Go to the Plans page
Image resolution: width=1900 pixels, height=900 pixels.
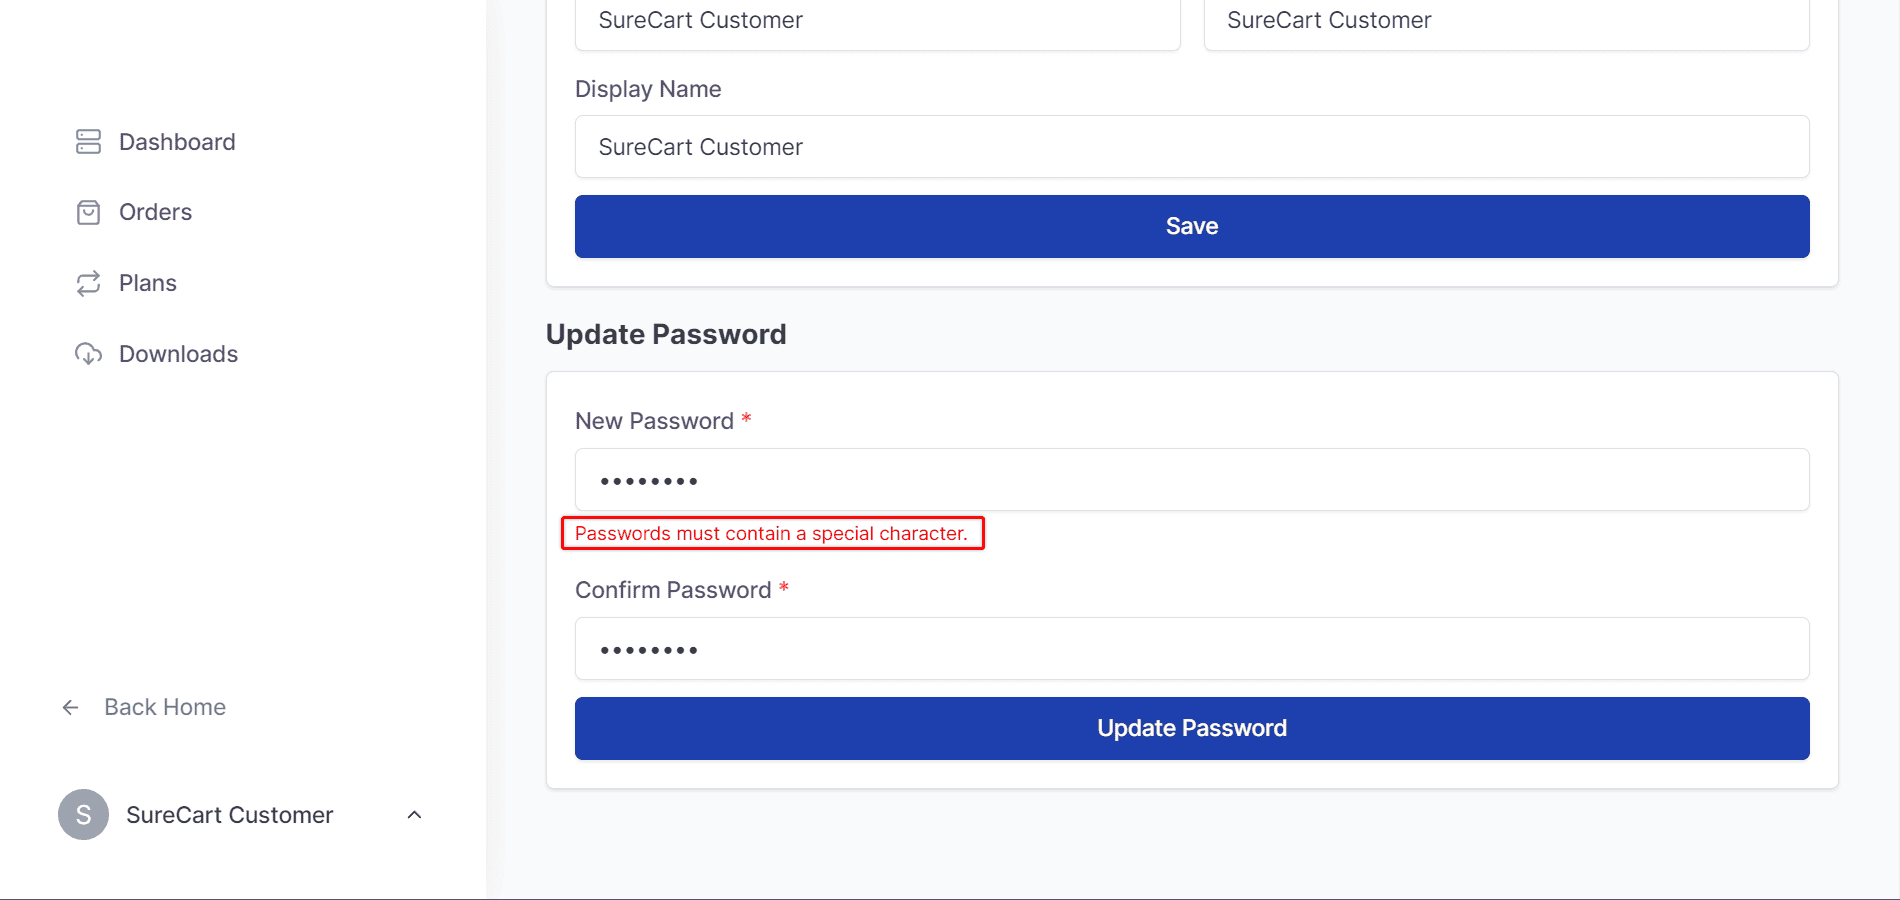click(148, 283)
